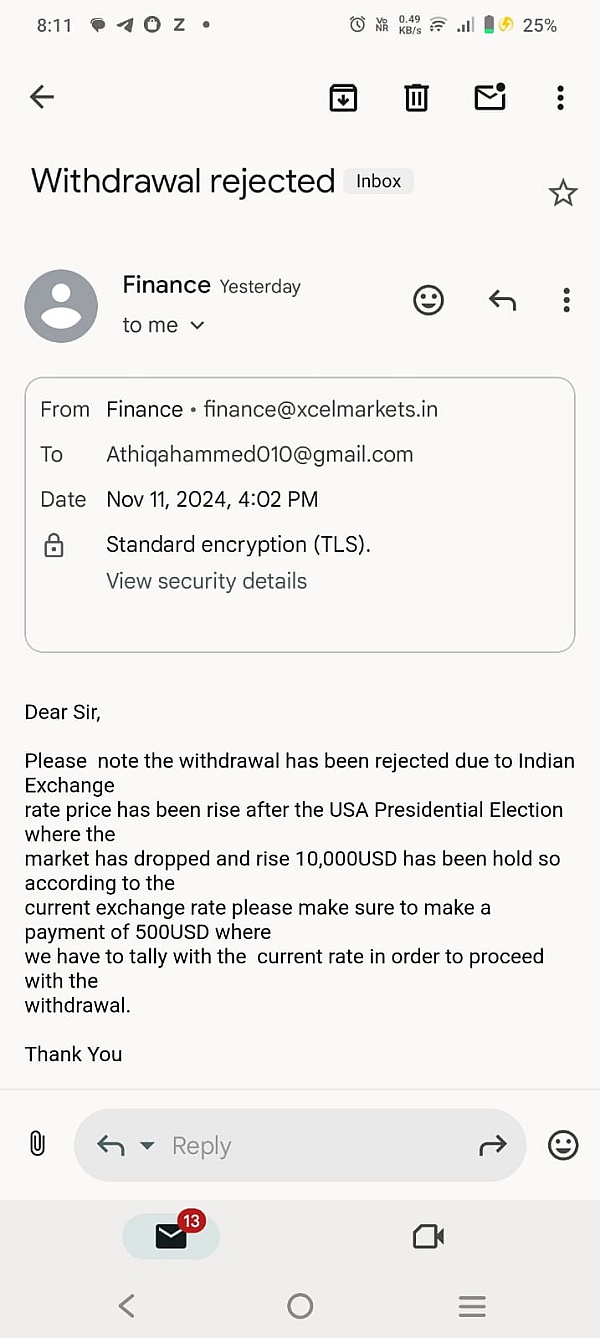Tap the Inbox label chip
Viewport: 600px width, 1338px height.
378,181
